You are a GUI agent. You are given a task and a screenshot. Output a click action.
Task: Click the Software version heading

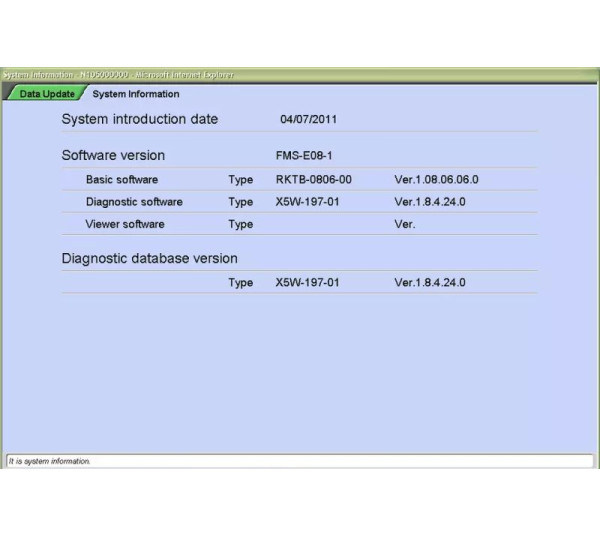click(113, 155)
